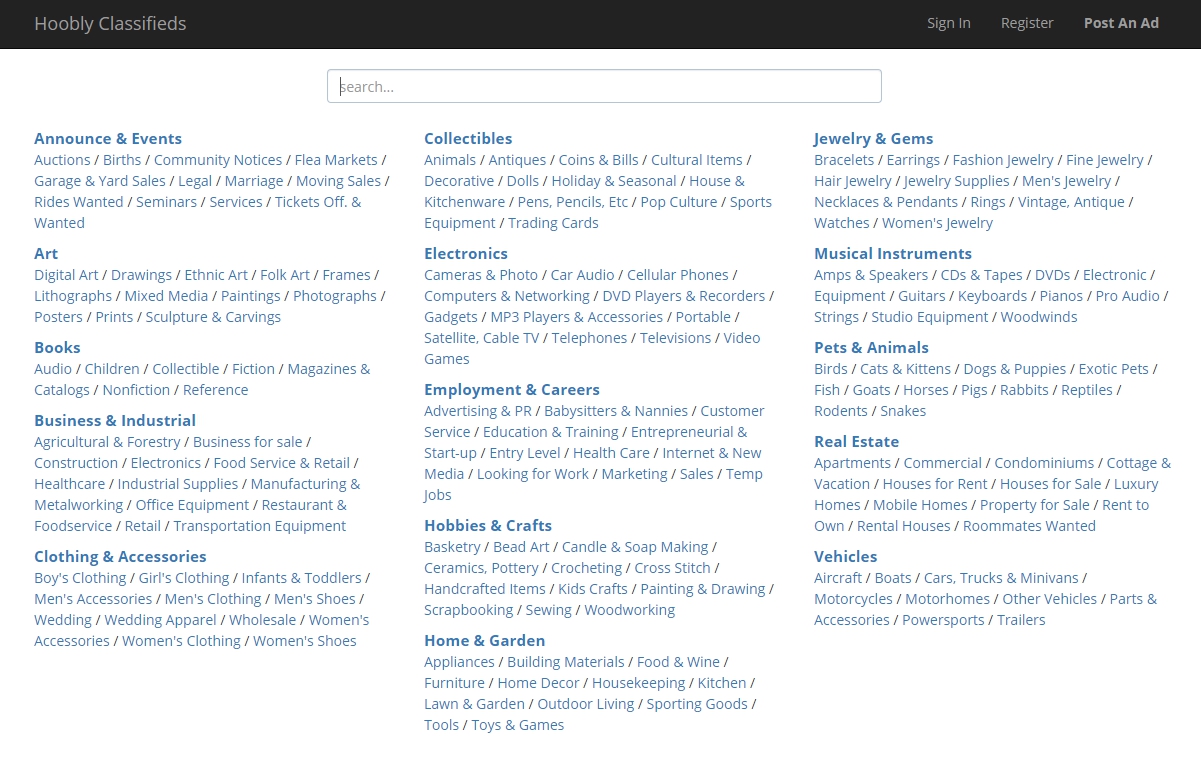This screenshot has height=769, width=1201.
Task: Select the Guitars category link
Action: (x=921, y=296)
